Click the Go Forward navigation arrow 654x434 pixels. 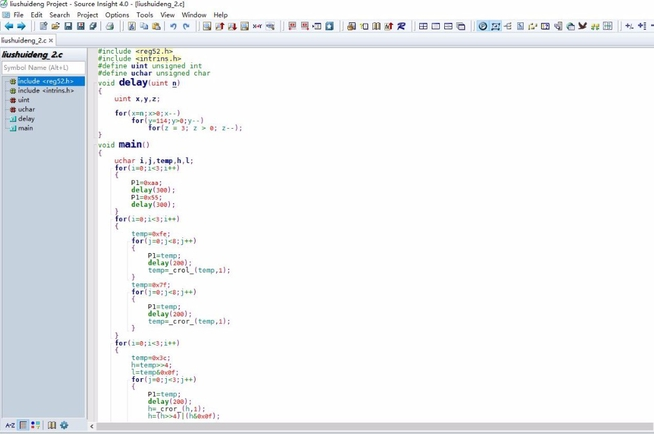[22, 27]
